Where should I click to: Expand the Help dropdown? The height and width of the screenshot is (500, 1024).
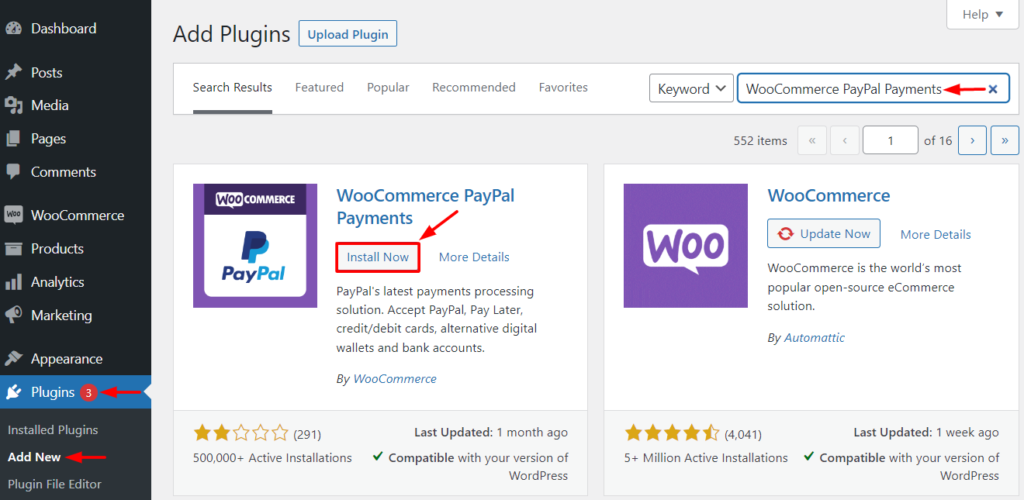[x=983, y=14]
